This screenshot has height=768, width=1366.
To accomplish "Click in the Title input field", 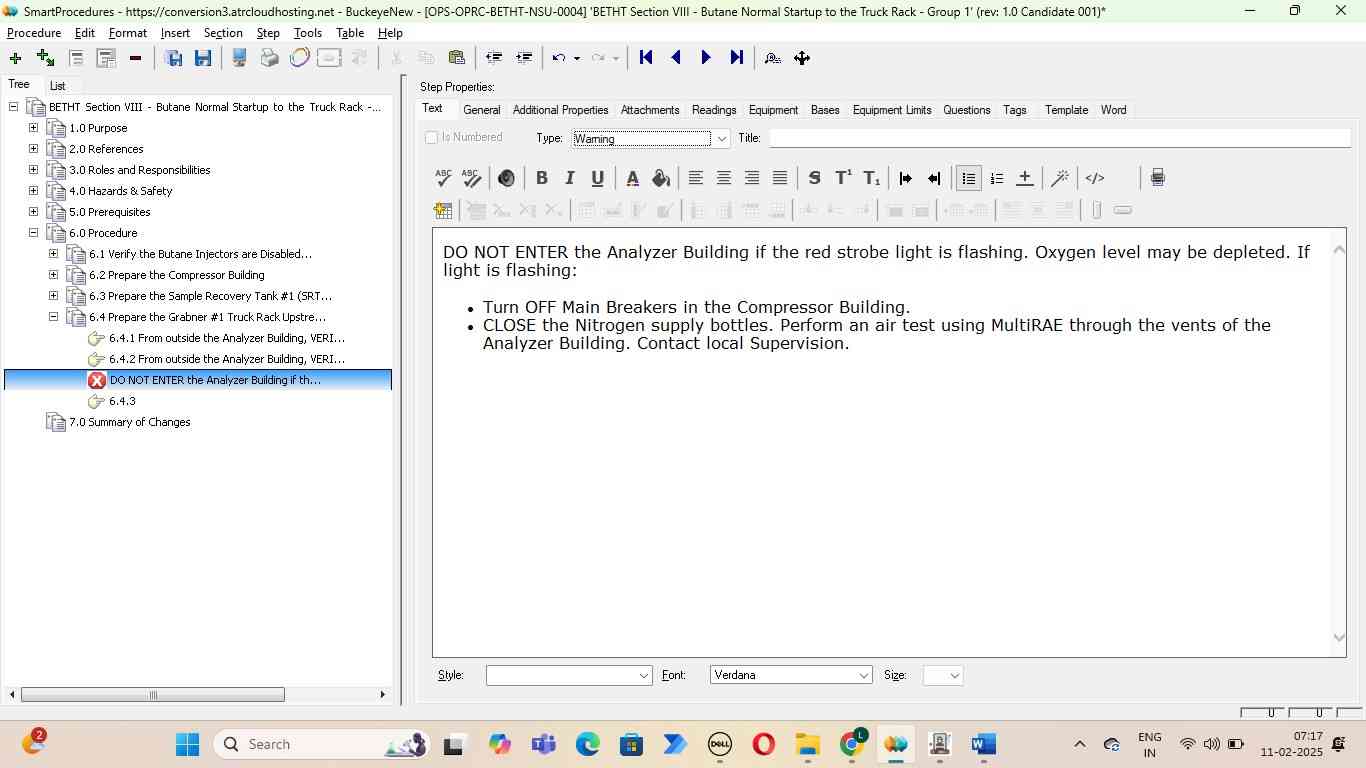I will [1059, 138].
